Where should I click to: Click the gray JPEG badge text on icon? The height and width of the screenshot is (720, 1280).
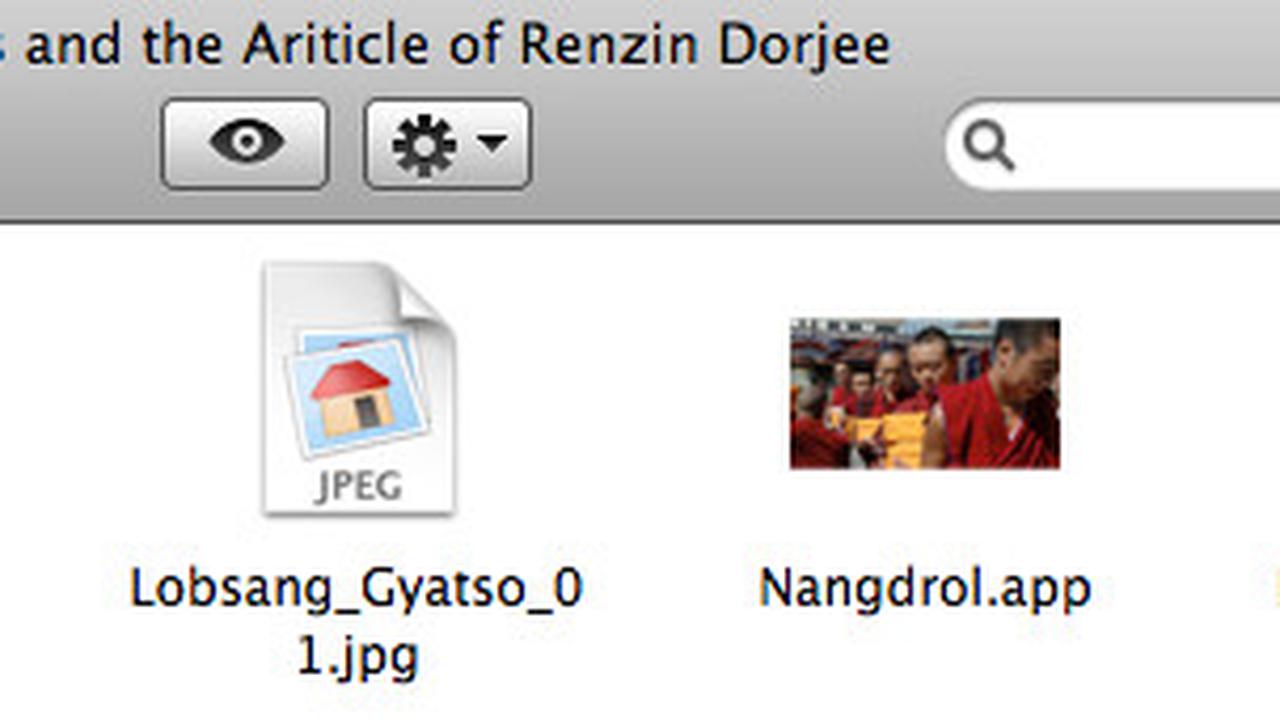pyautogui.click(x=359, y=486)
